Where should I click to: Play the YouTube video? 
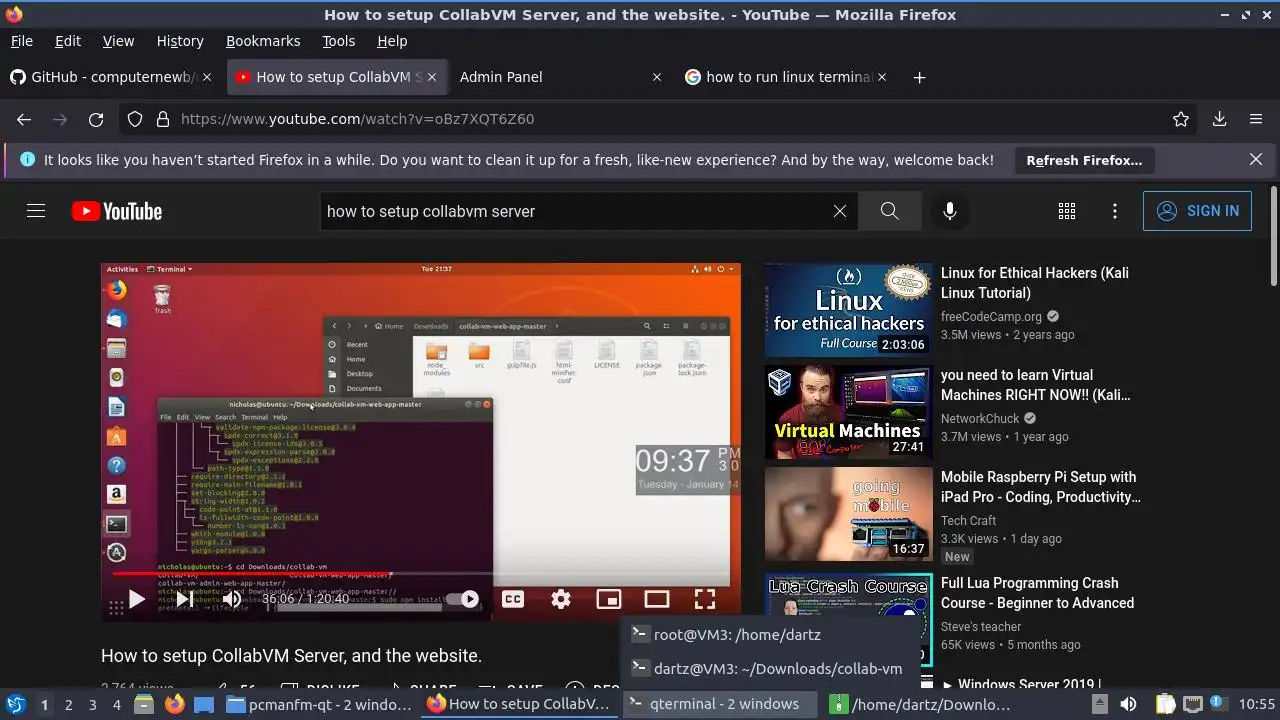(137, 599)
